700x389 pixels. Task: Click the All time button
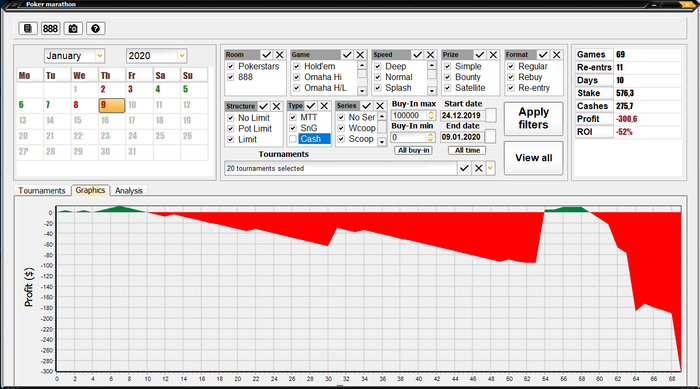tap(467, 151)
